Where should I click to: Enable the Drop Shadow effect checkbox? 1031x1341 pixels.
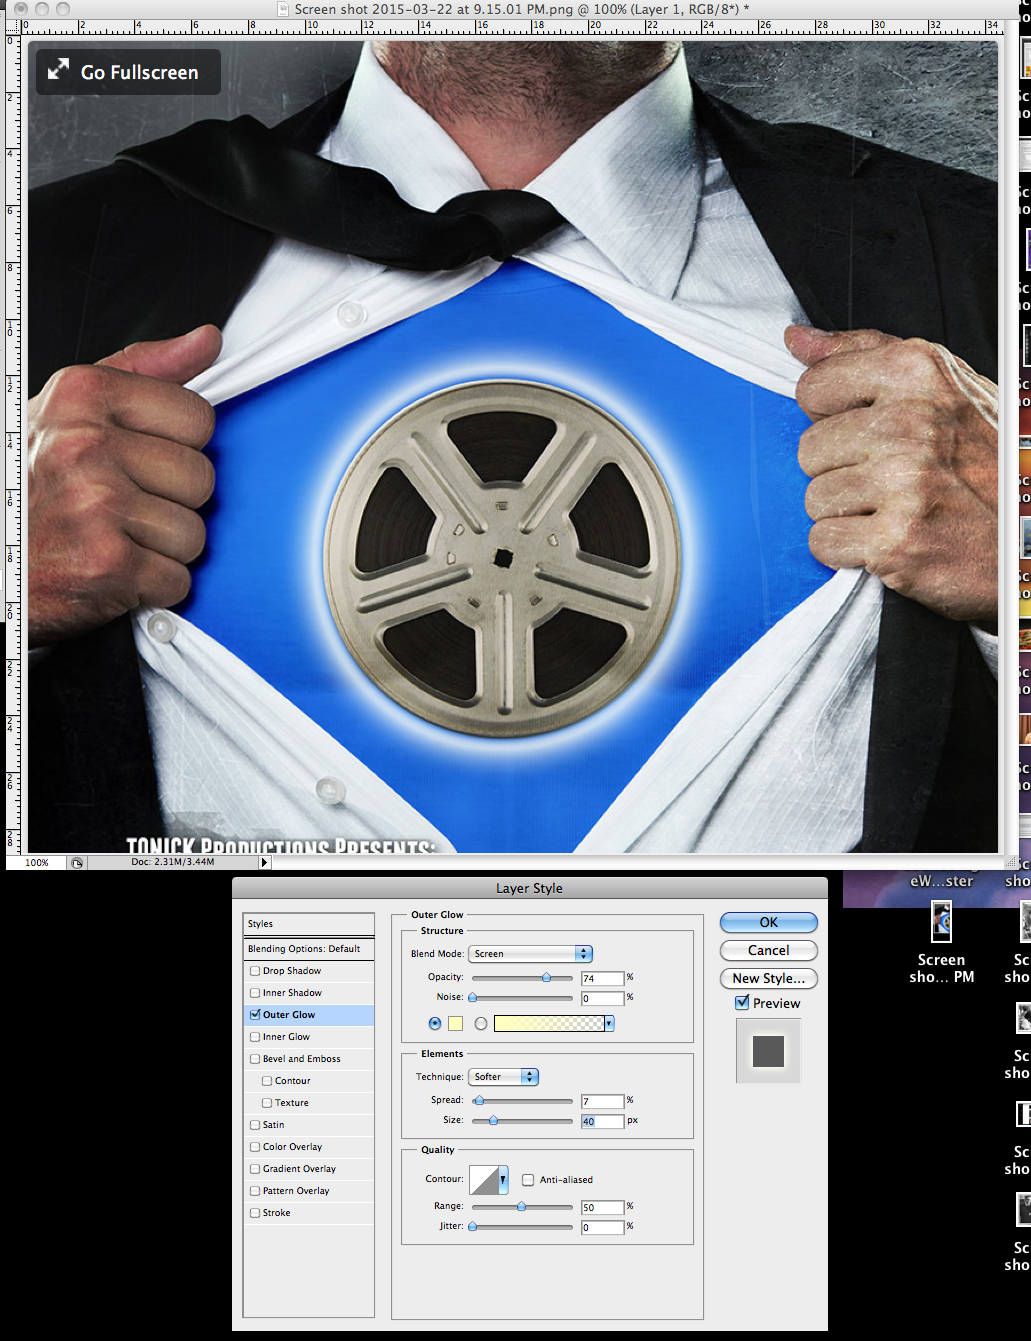[255, 971]
